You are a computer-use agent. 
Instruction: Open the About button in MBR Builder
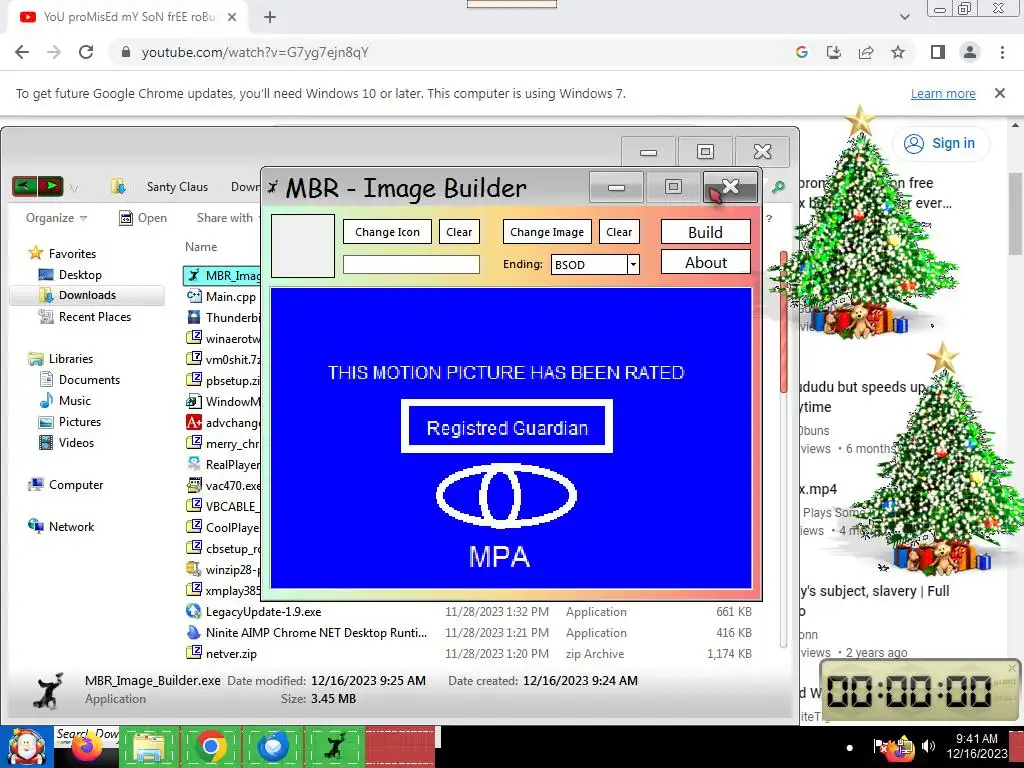[705, 263]
